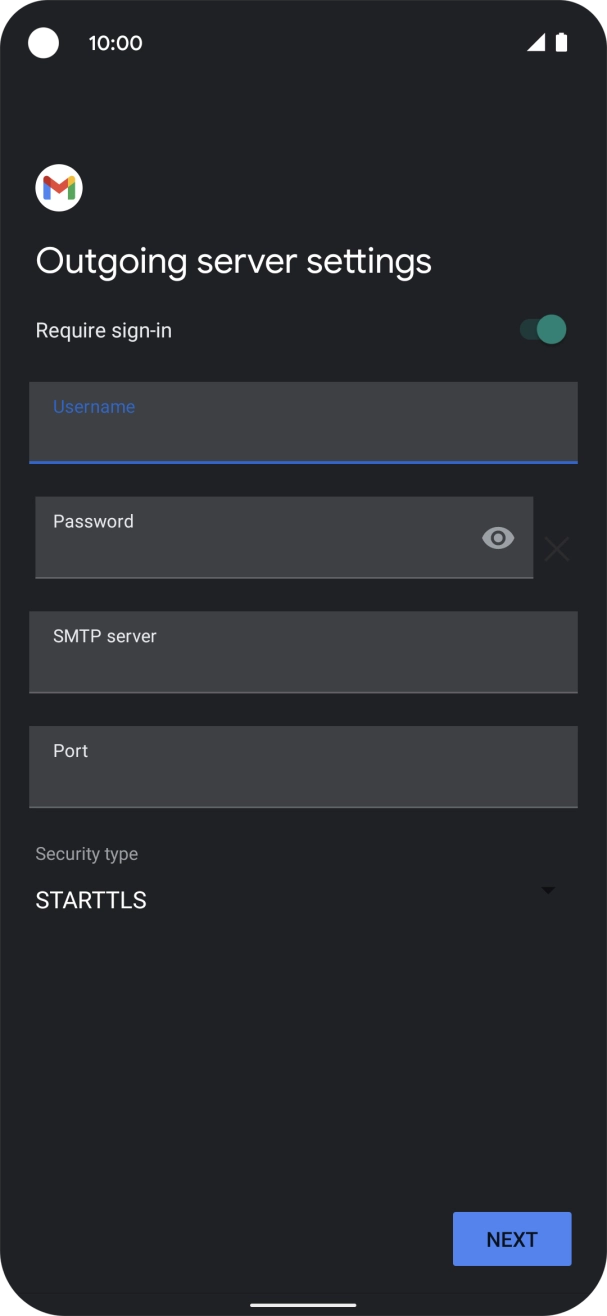607x1316 pixels.
Task: Click the Gmail app icon
Action: click(x=58, y=188)
